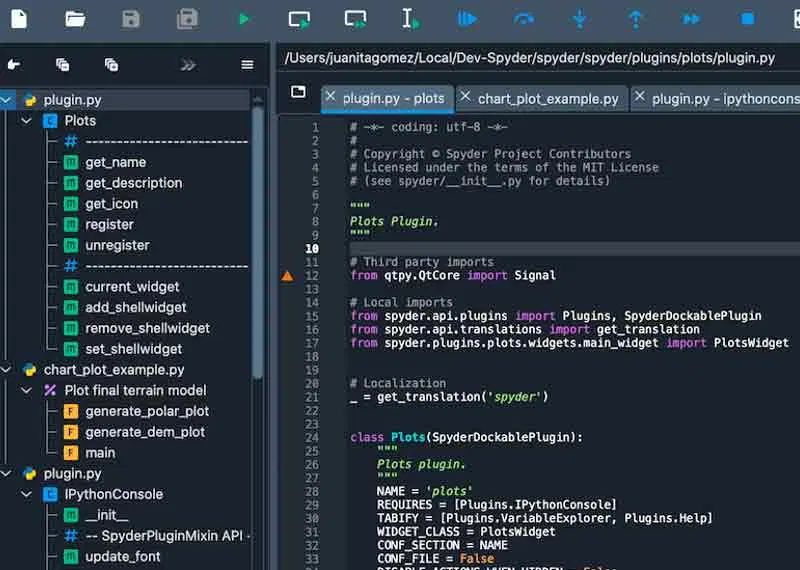800x570 pixels.
Task: Collapse the second plugin.py outline node
Action: click(x=5, y=474)
